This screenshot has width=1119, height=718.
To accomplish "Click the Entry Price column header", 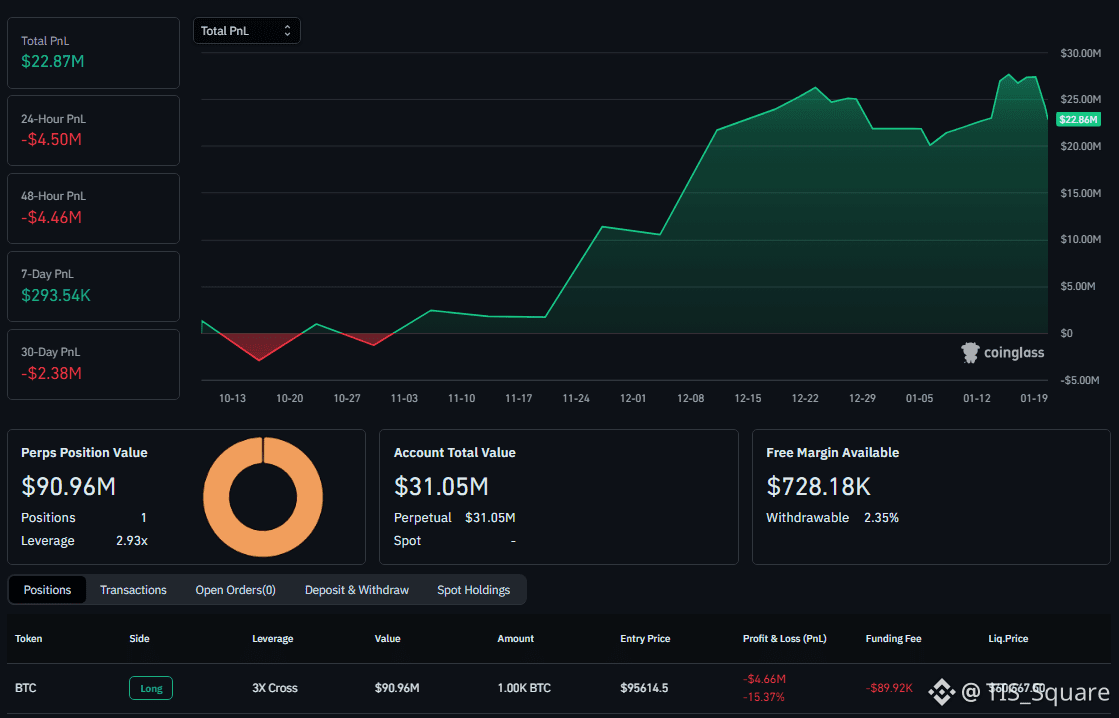I will click(x=645, y=638).
